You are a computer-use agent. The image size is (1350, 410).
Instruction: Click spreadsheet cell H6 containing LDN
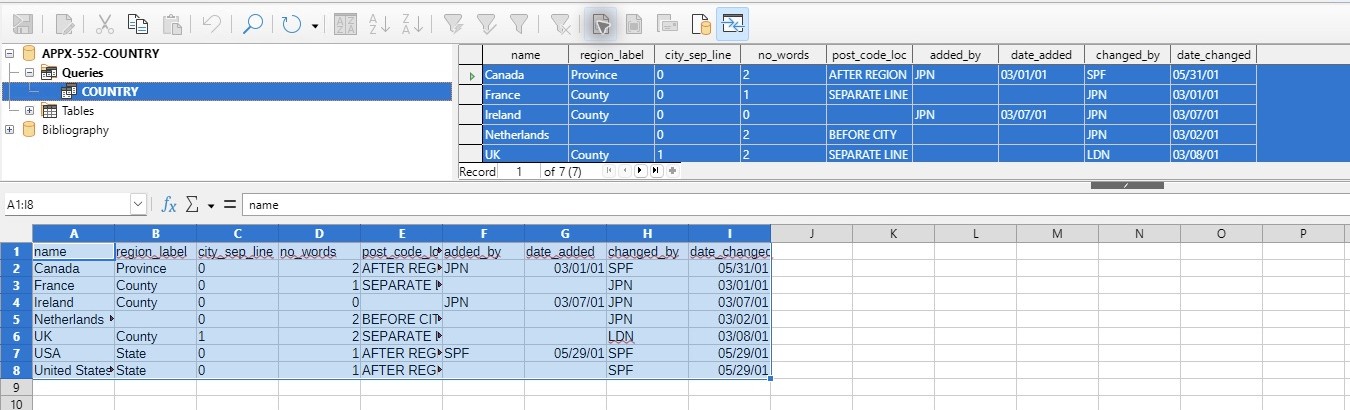pos(647,336)
